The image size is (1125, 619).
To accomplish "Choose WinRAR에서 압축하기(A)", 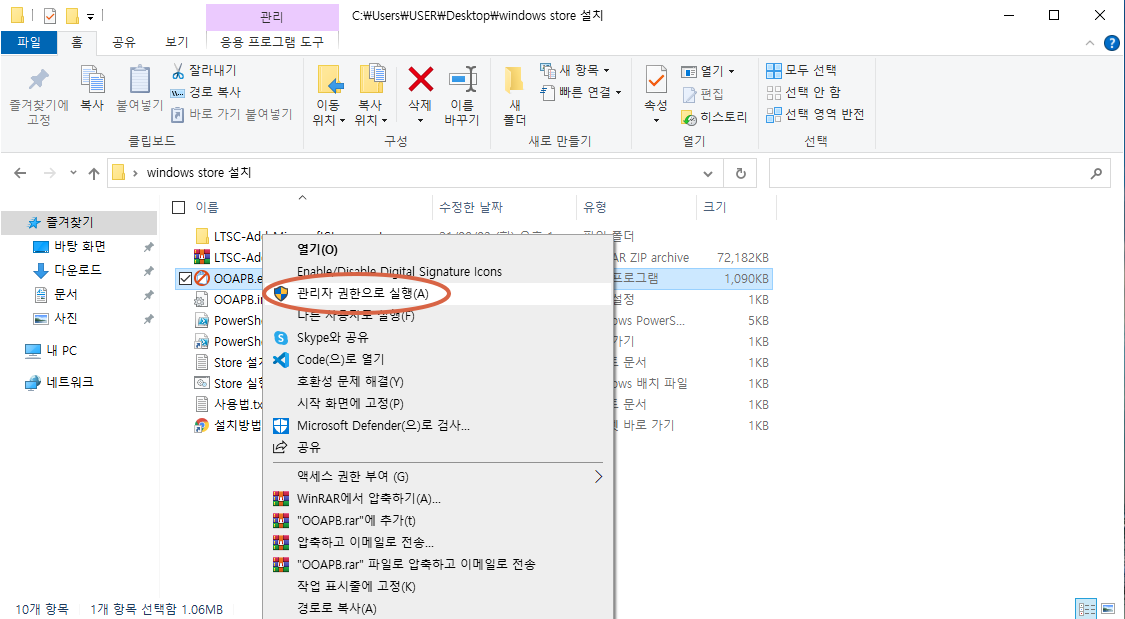I will [x=369, y=498].
